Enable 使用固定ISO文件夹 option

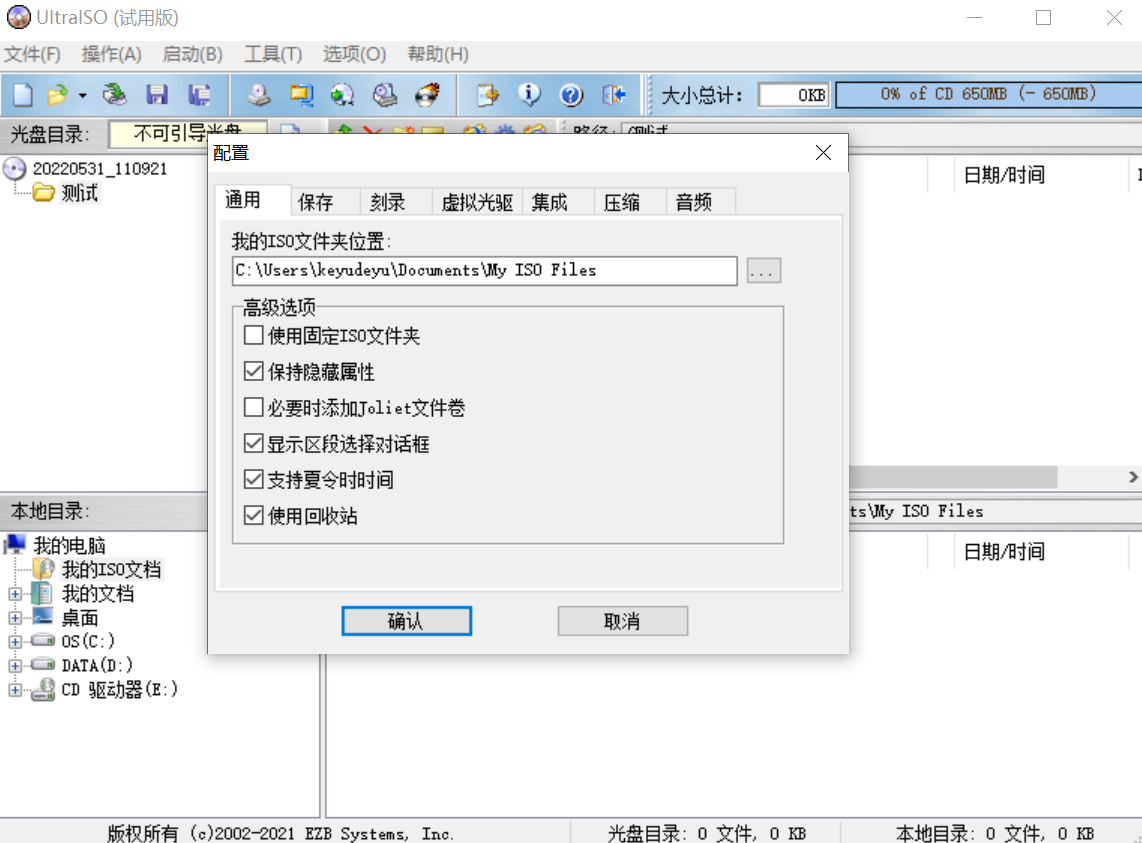click(x=253, y=335)
